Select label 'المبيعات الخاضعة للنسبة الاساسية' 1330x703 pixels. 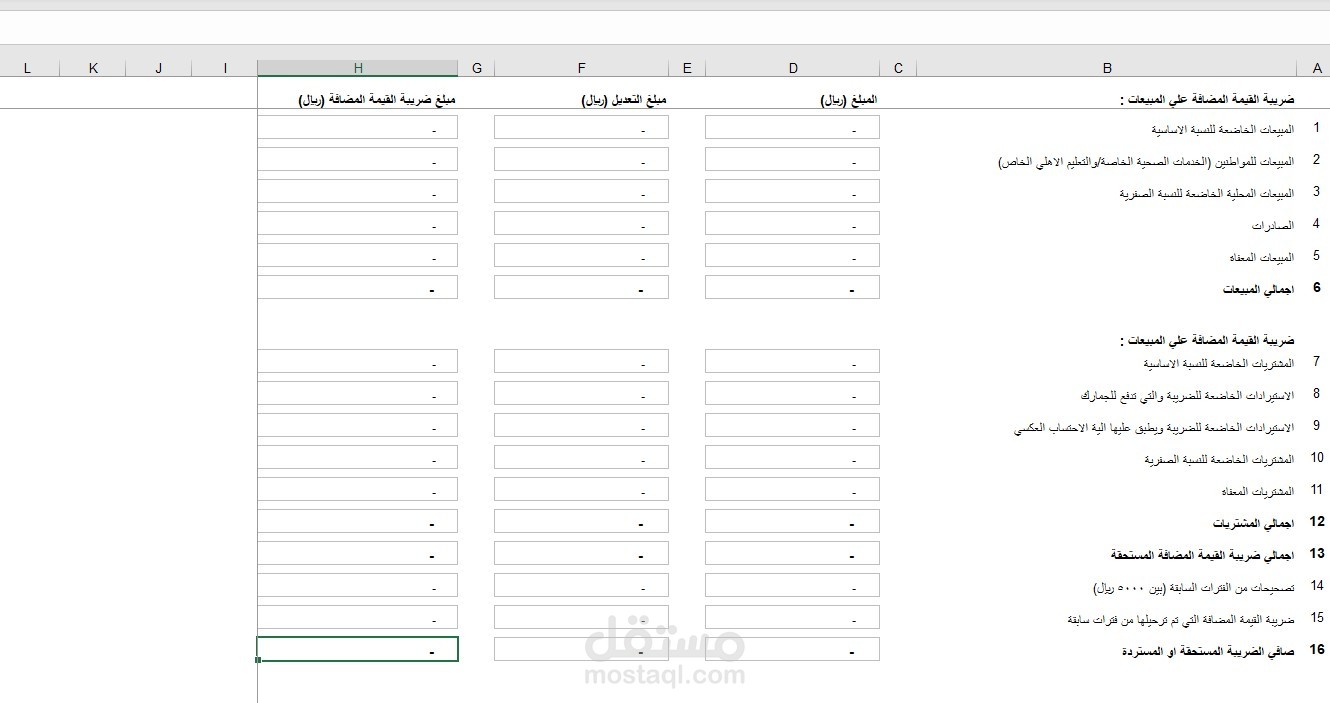tap(1222, 130)
